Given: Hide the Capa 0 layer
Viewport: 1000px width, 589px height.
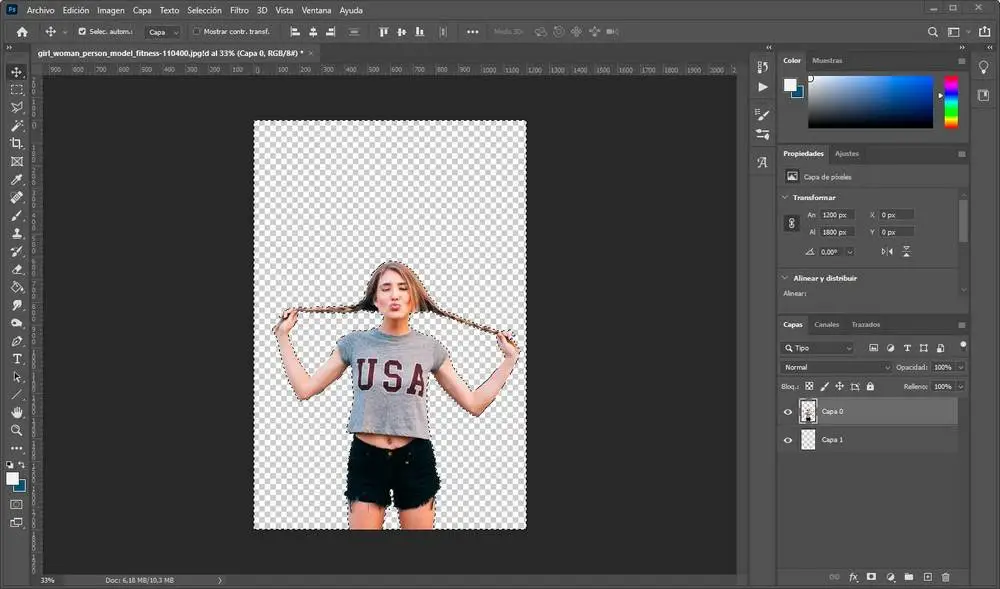Looking at the screenshot, I should pyautogui.click(x=788, y=412).
